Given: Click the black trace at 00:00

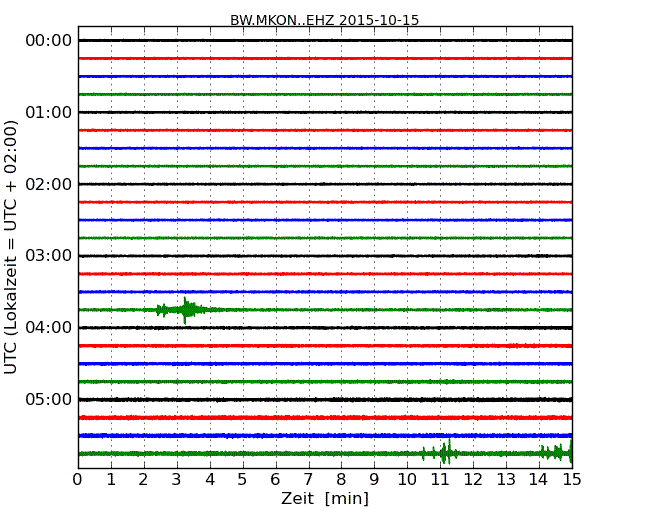Looking at the screenshot, I should (x=325, y=40).
